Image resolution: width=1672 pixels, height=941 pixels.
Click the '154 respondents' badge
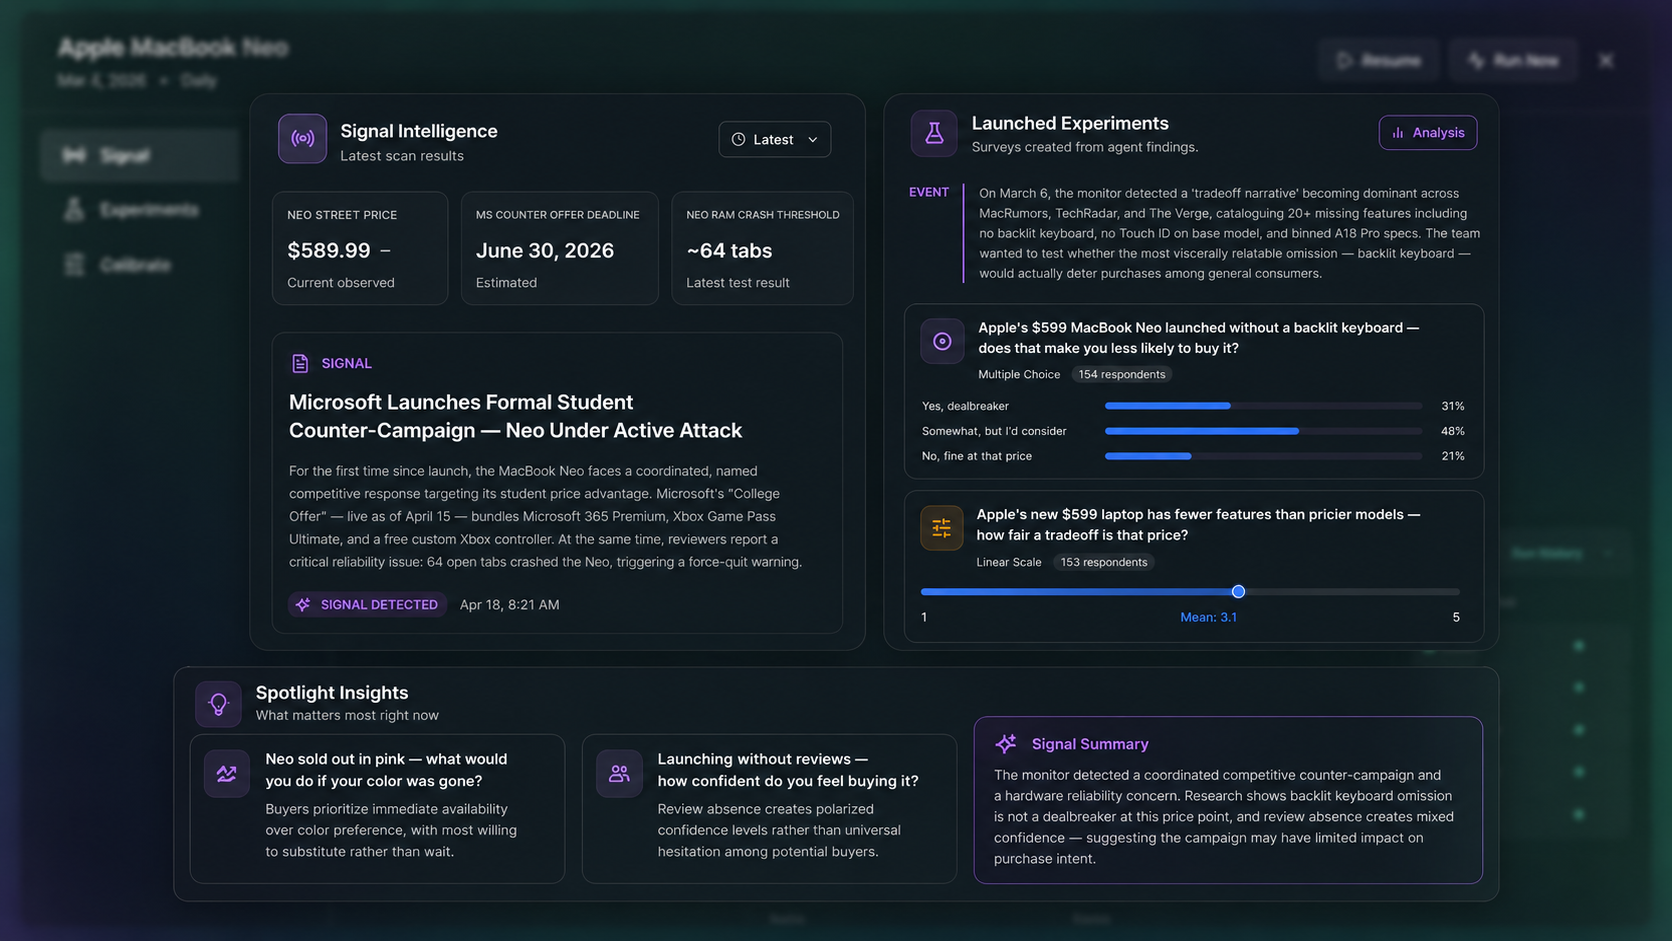1122,374
